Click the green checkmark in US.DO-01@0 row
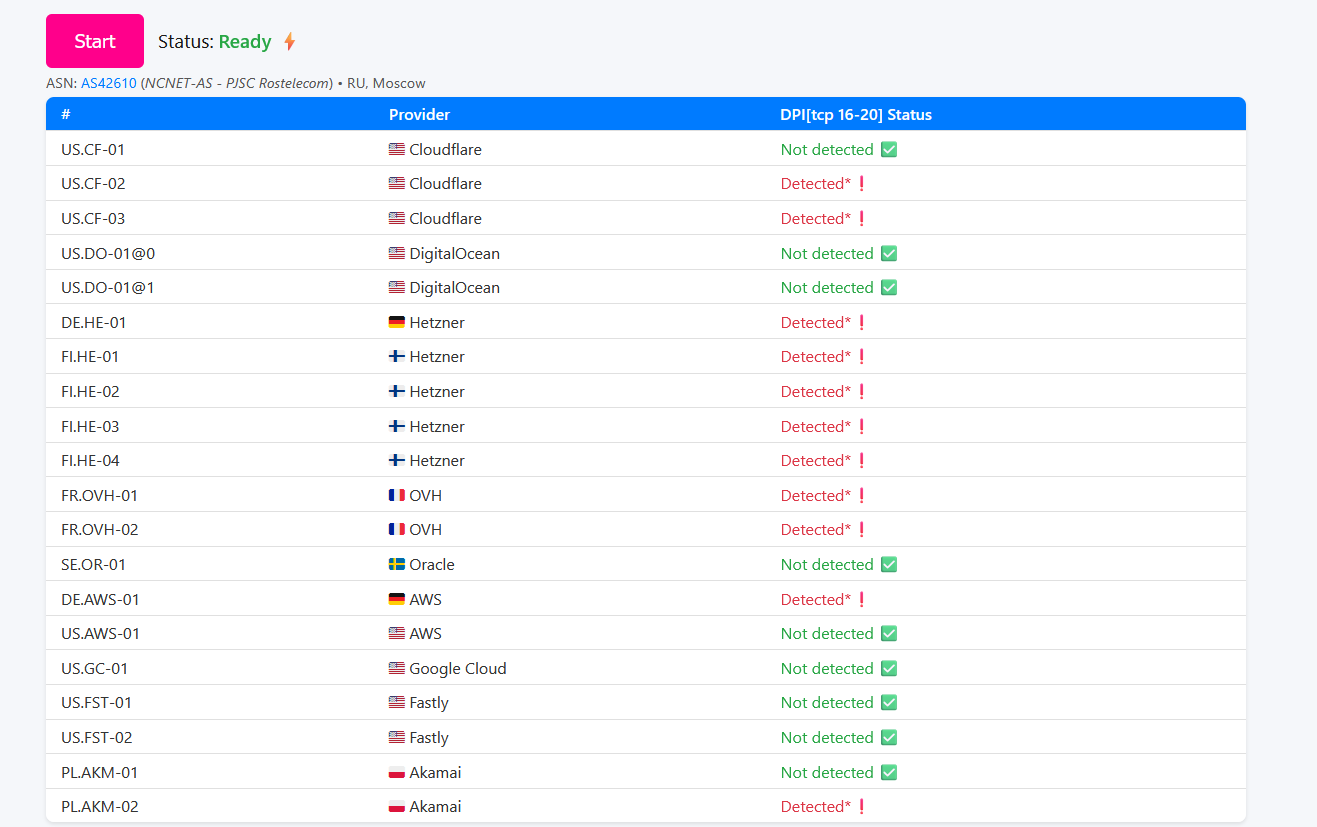This screenshot has height=827, width=1317. coord(889,254)
